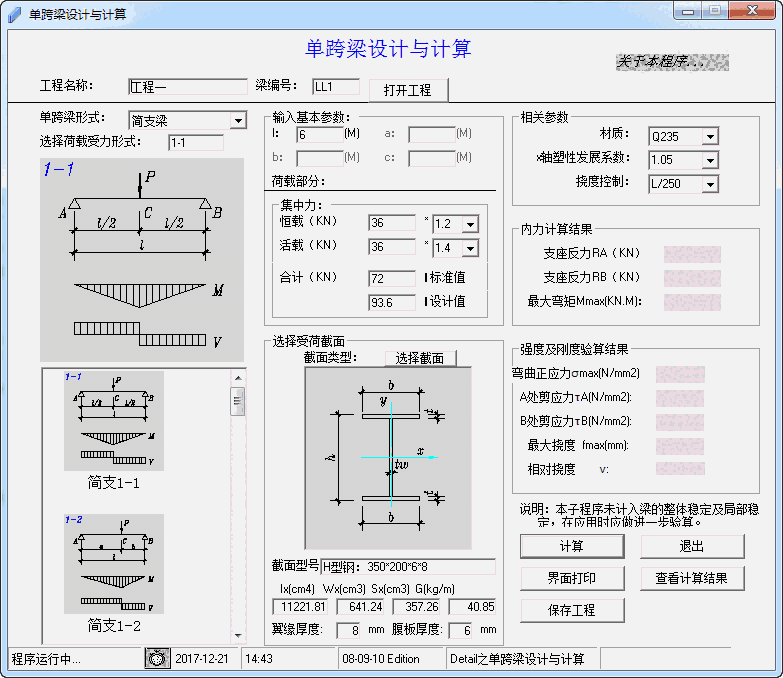
Task: Expand the 活载 factor 1.4 dropdown
Action: [470, 248]
